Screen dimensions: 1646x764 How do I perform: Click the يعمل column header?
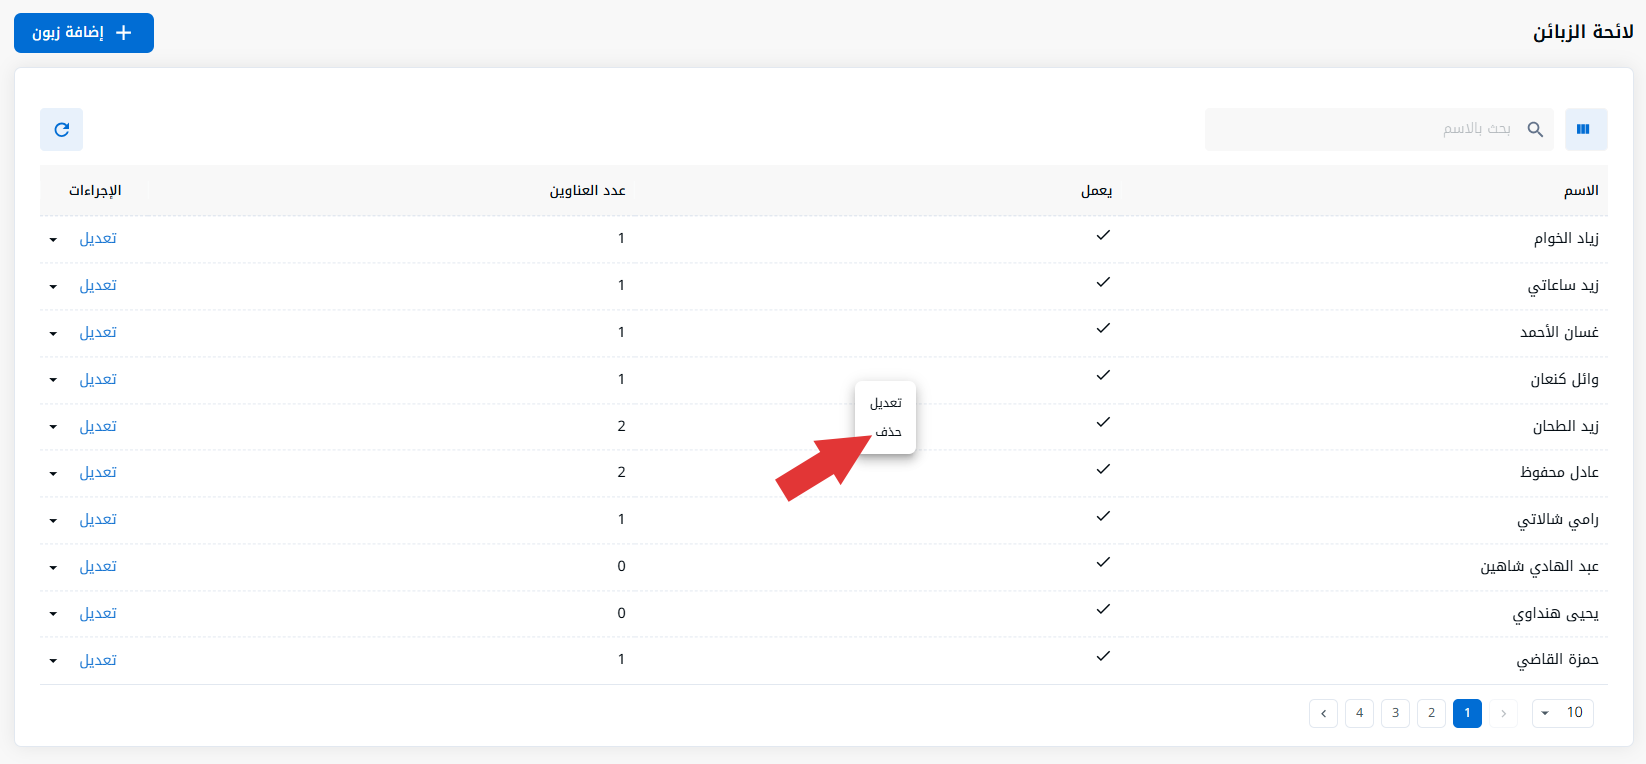pyautogui.click(x=1096, y=191)
